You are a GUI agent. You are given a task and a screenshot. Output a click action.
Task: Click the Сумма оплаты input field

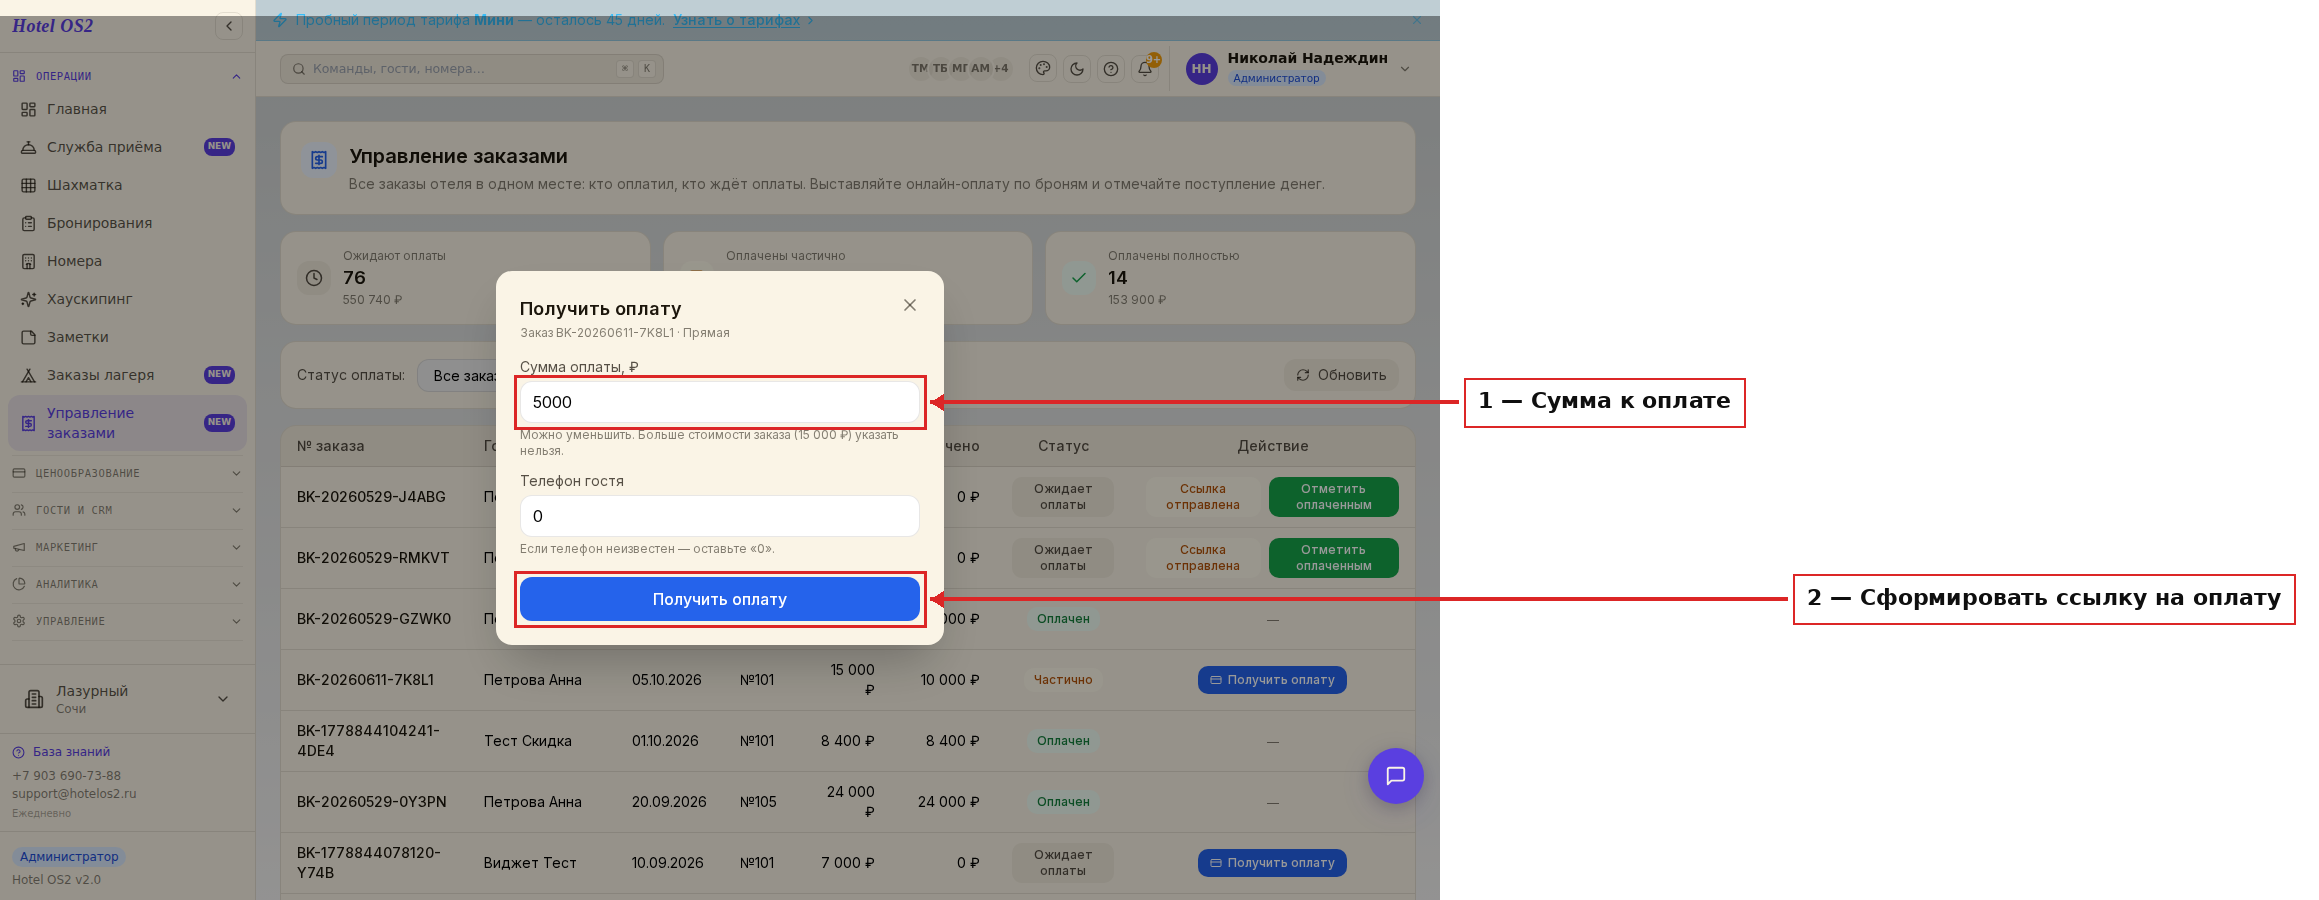point(720,402)
